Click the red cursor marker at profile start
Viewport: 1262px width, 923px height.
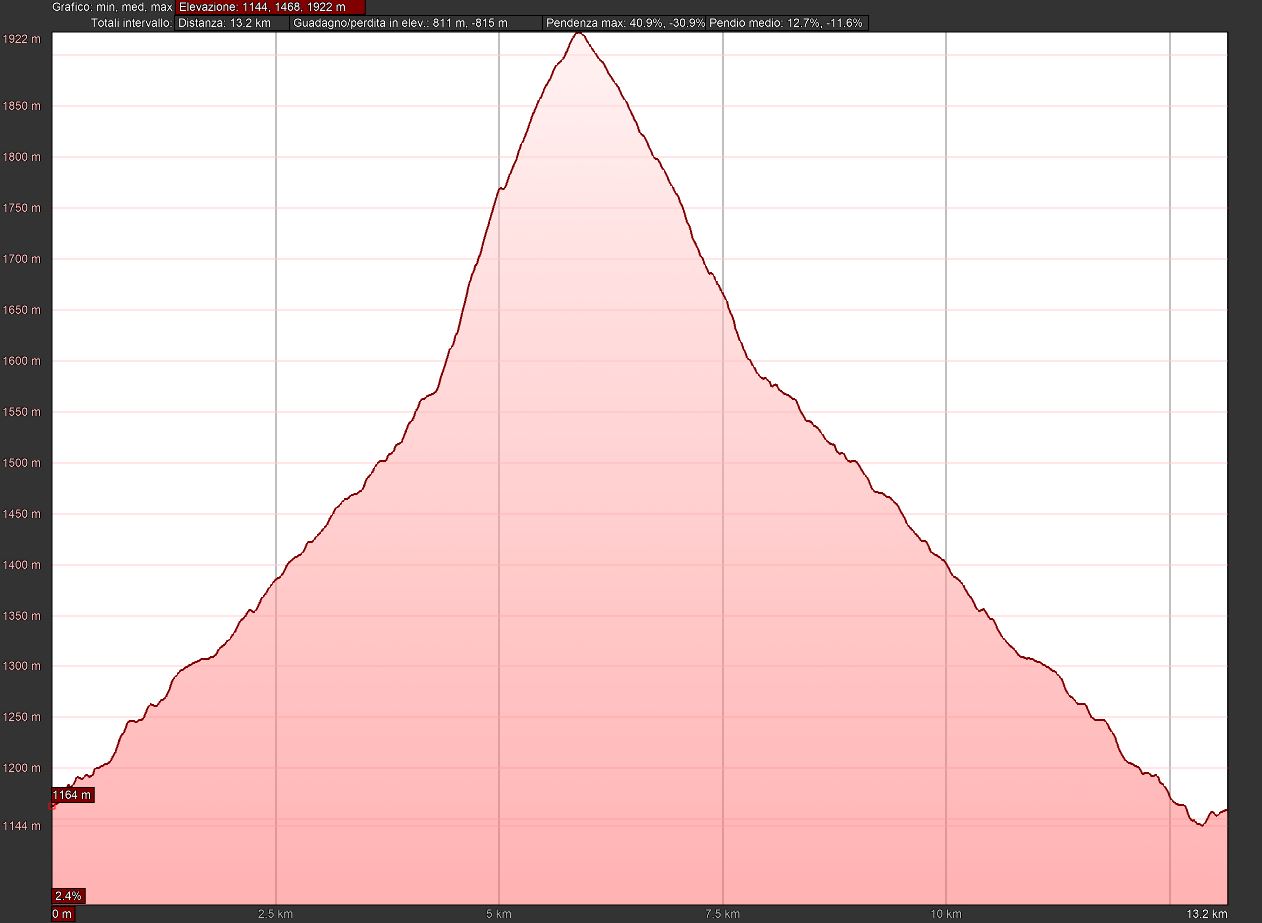[x=53, y=804]
